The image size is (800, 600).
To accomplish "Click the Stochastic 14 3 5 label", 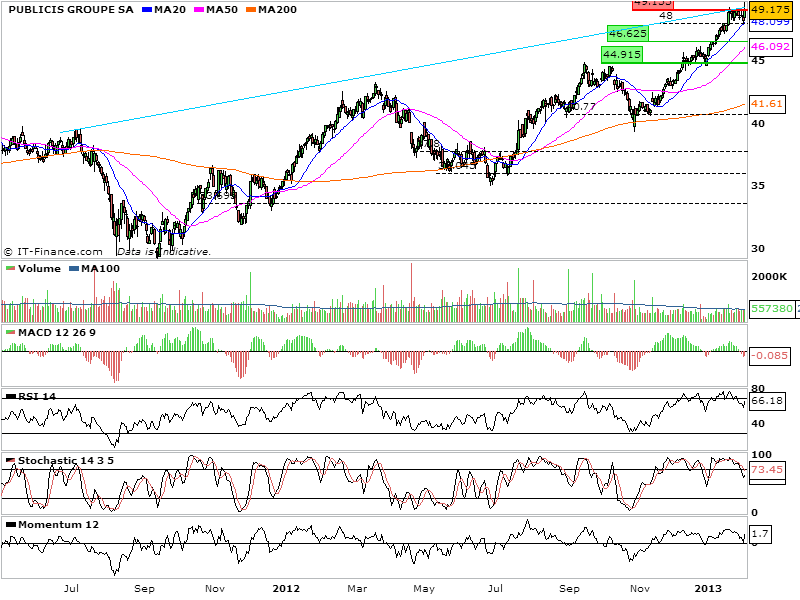I will click(x=66, y=461).
